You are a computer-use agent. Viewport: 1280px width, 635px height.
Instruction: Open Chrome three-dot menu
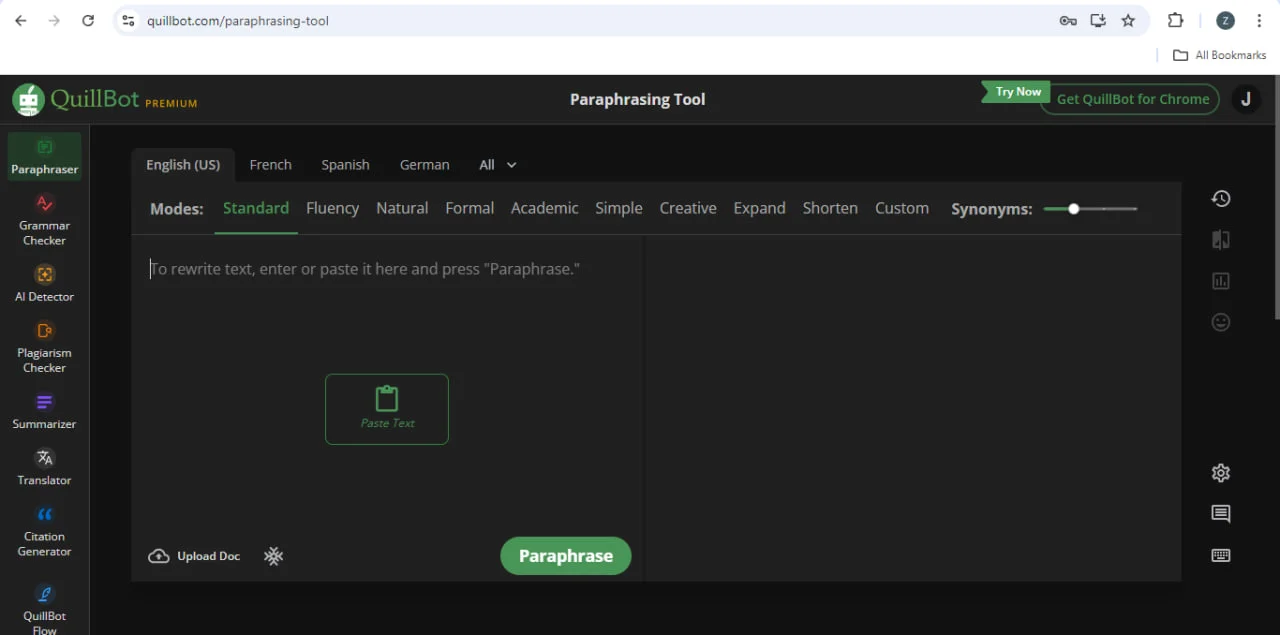point(1258,20)
